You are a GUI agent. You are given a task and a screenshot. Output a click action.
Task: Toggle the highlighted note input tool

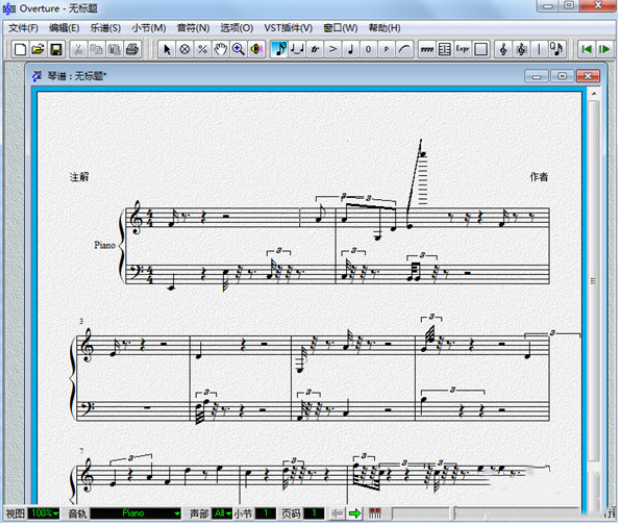click(x=280, y=48)
